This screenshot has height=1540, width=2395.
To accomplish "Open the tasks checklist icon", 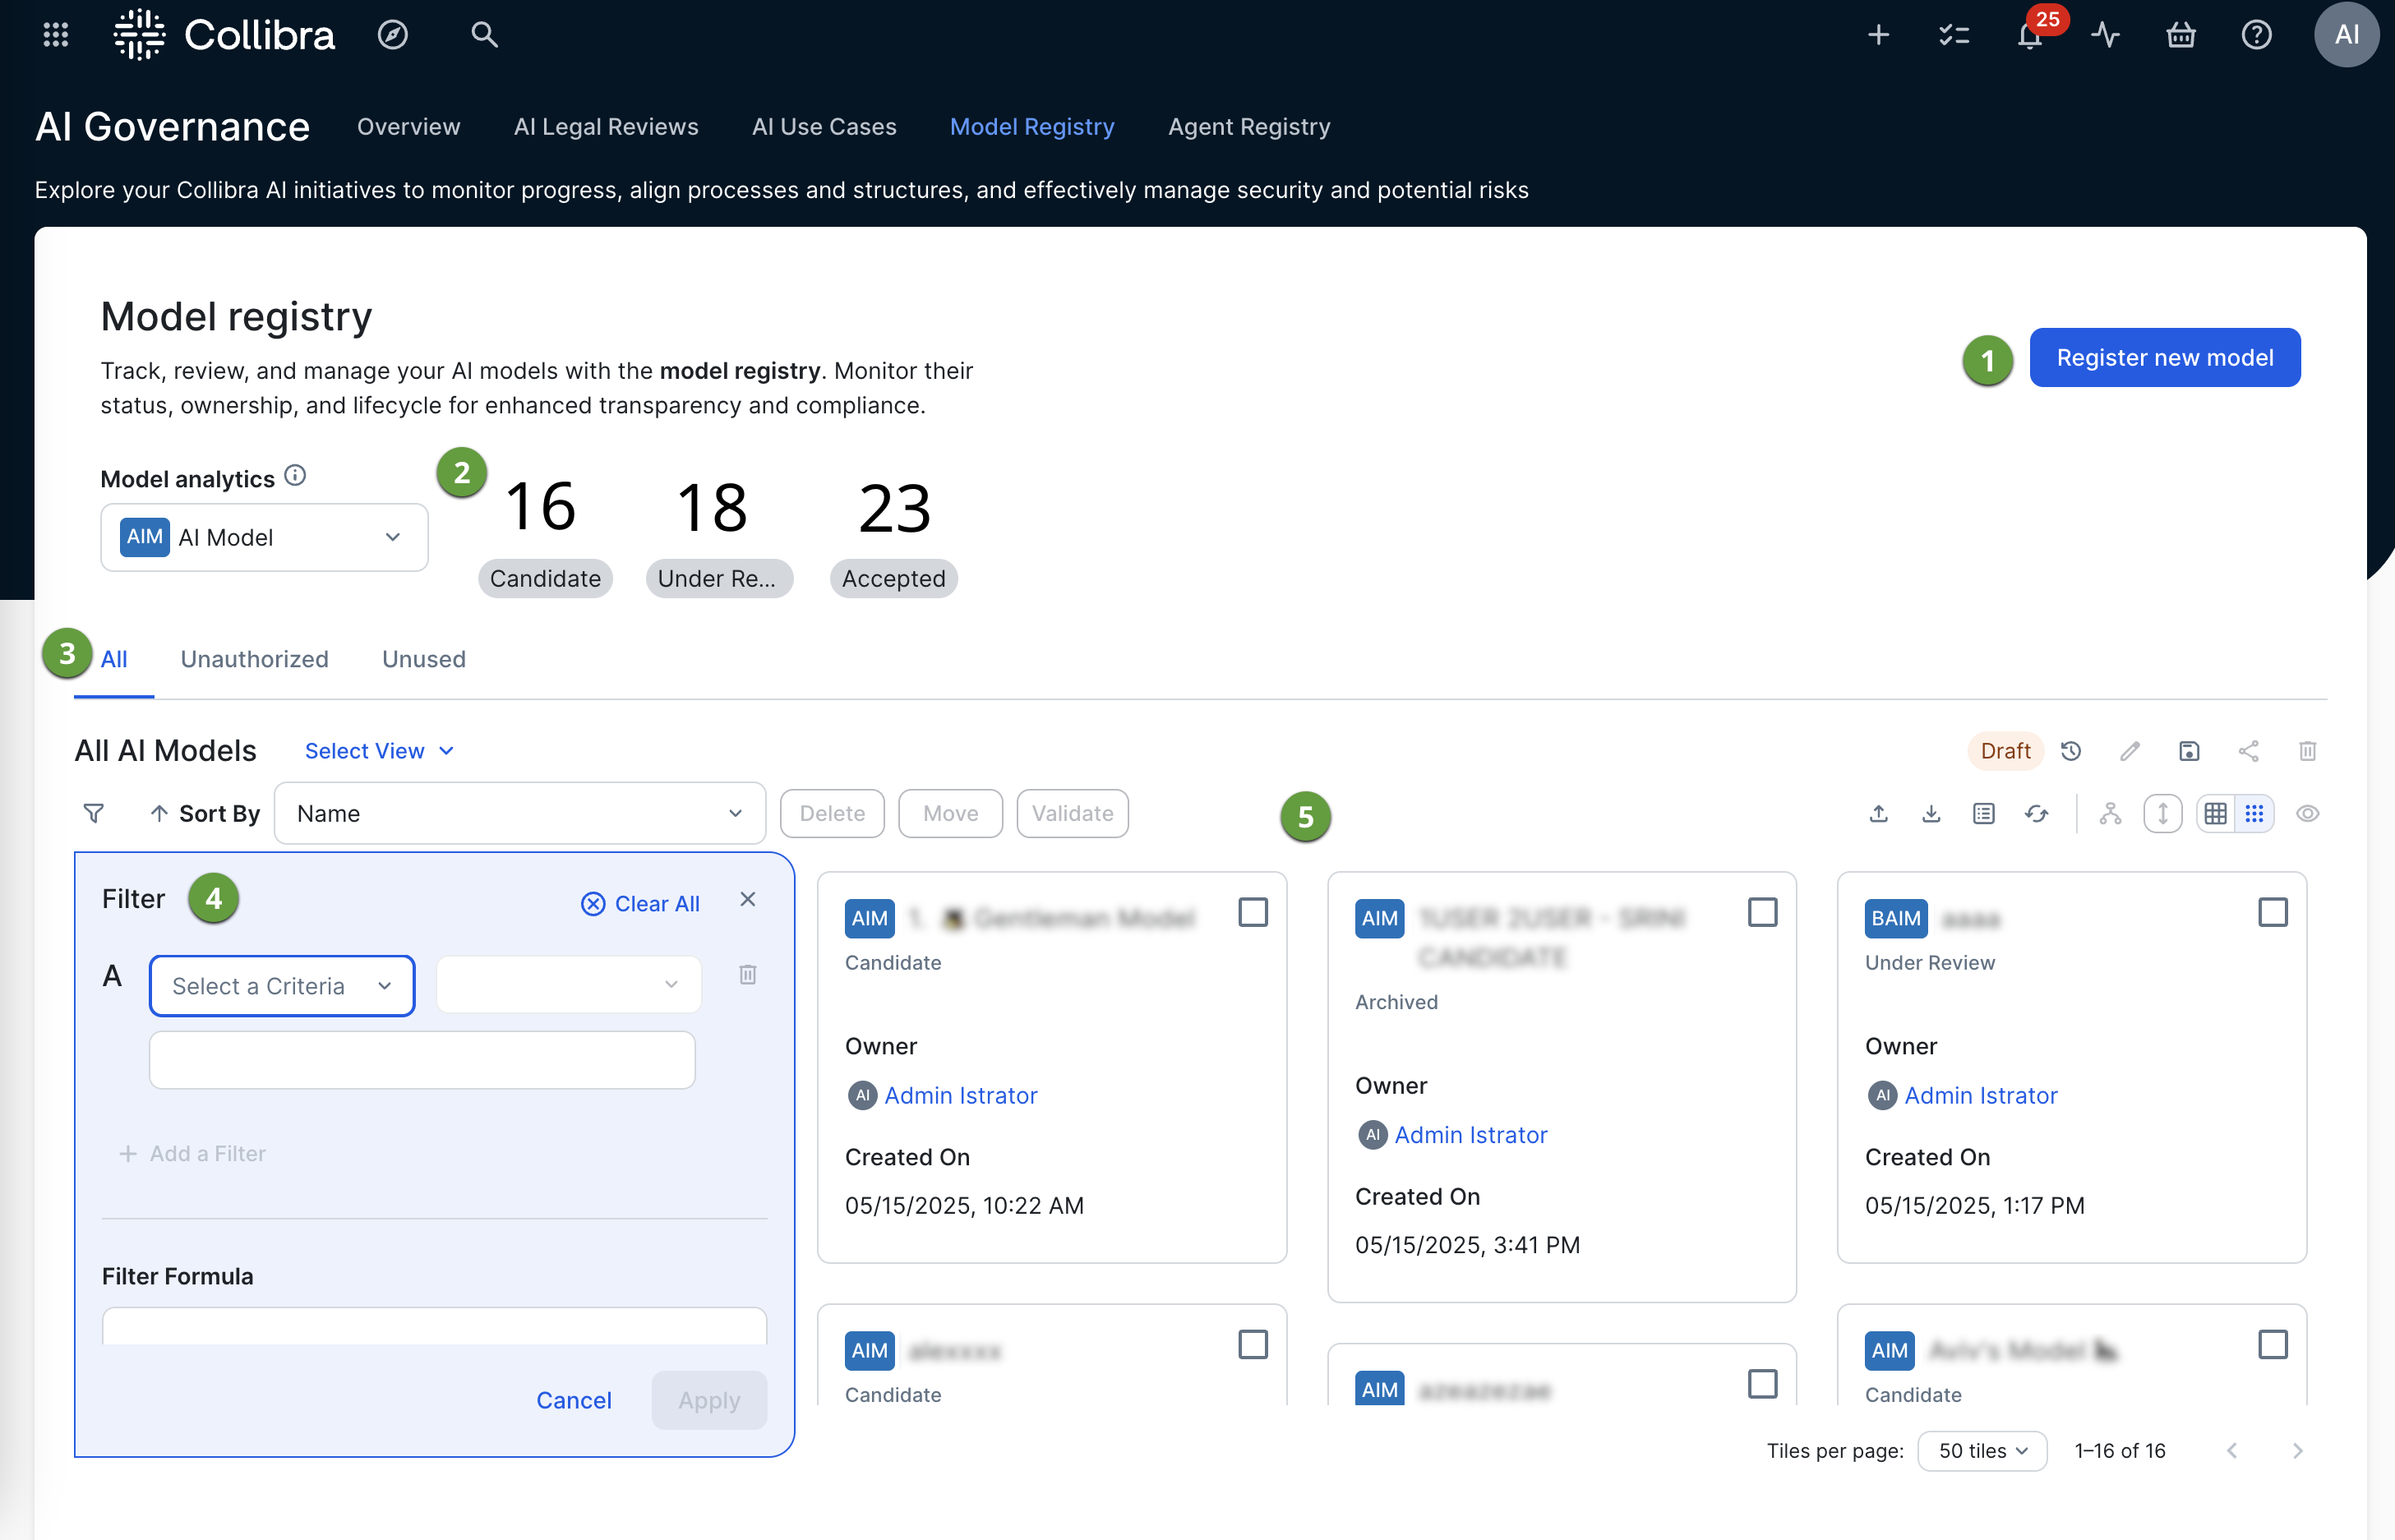I will pos(1954,35).
